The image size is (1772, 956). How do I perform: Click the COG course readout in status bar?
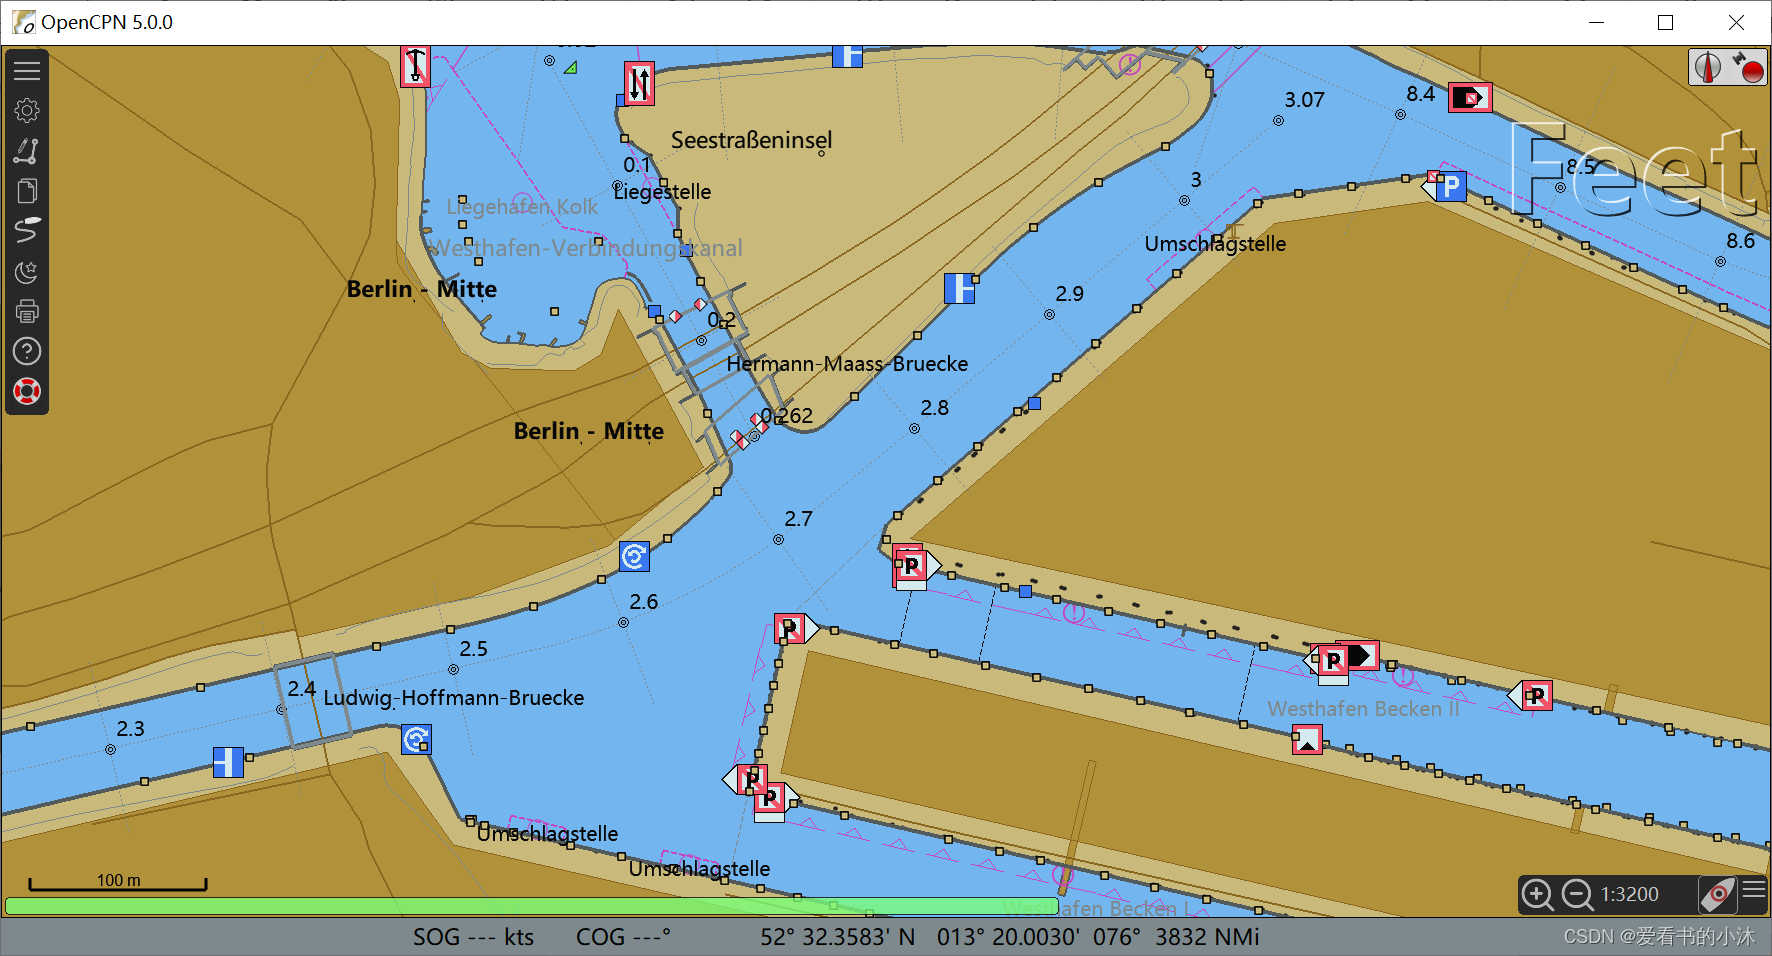tap(623, 937)
